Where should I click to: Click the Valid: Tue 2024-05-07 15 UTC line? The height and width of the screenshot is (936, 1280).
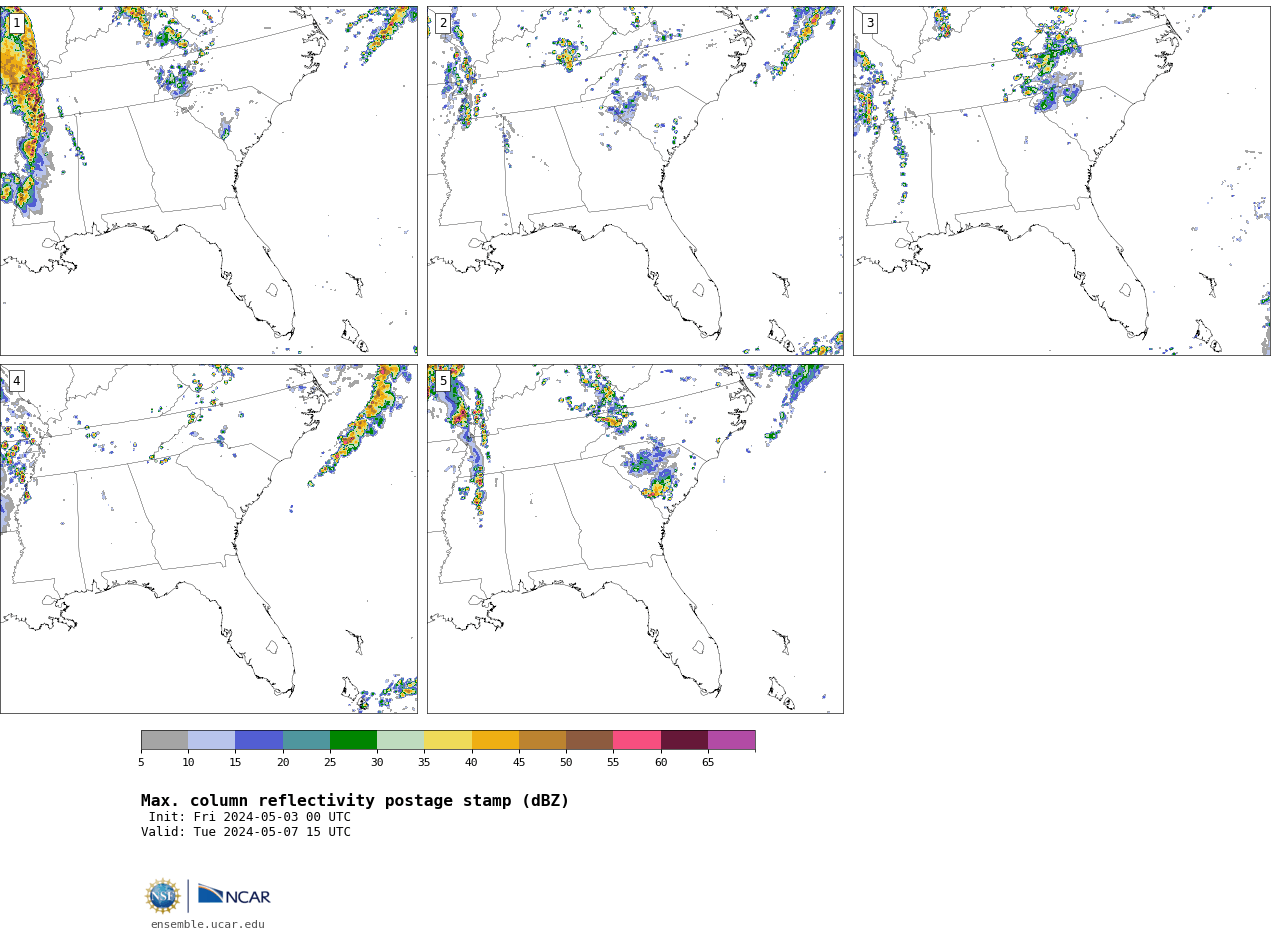pos(246,832)
